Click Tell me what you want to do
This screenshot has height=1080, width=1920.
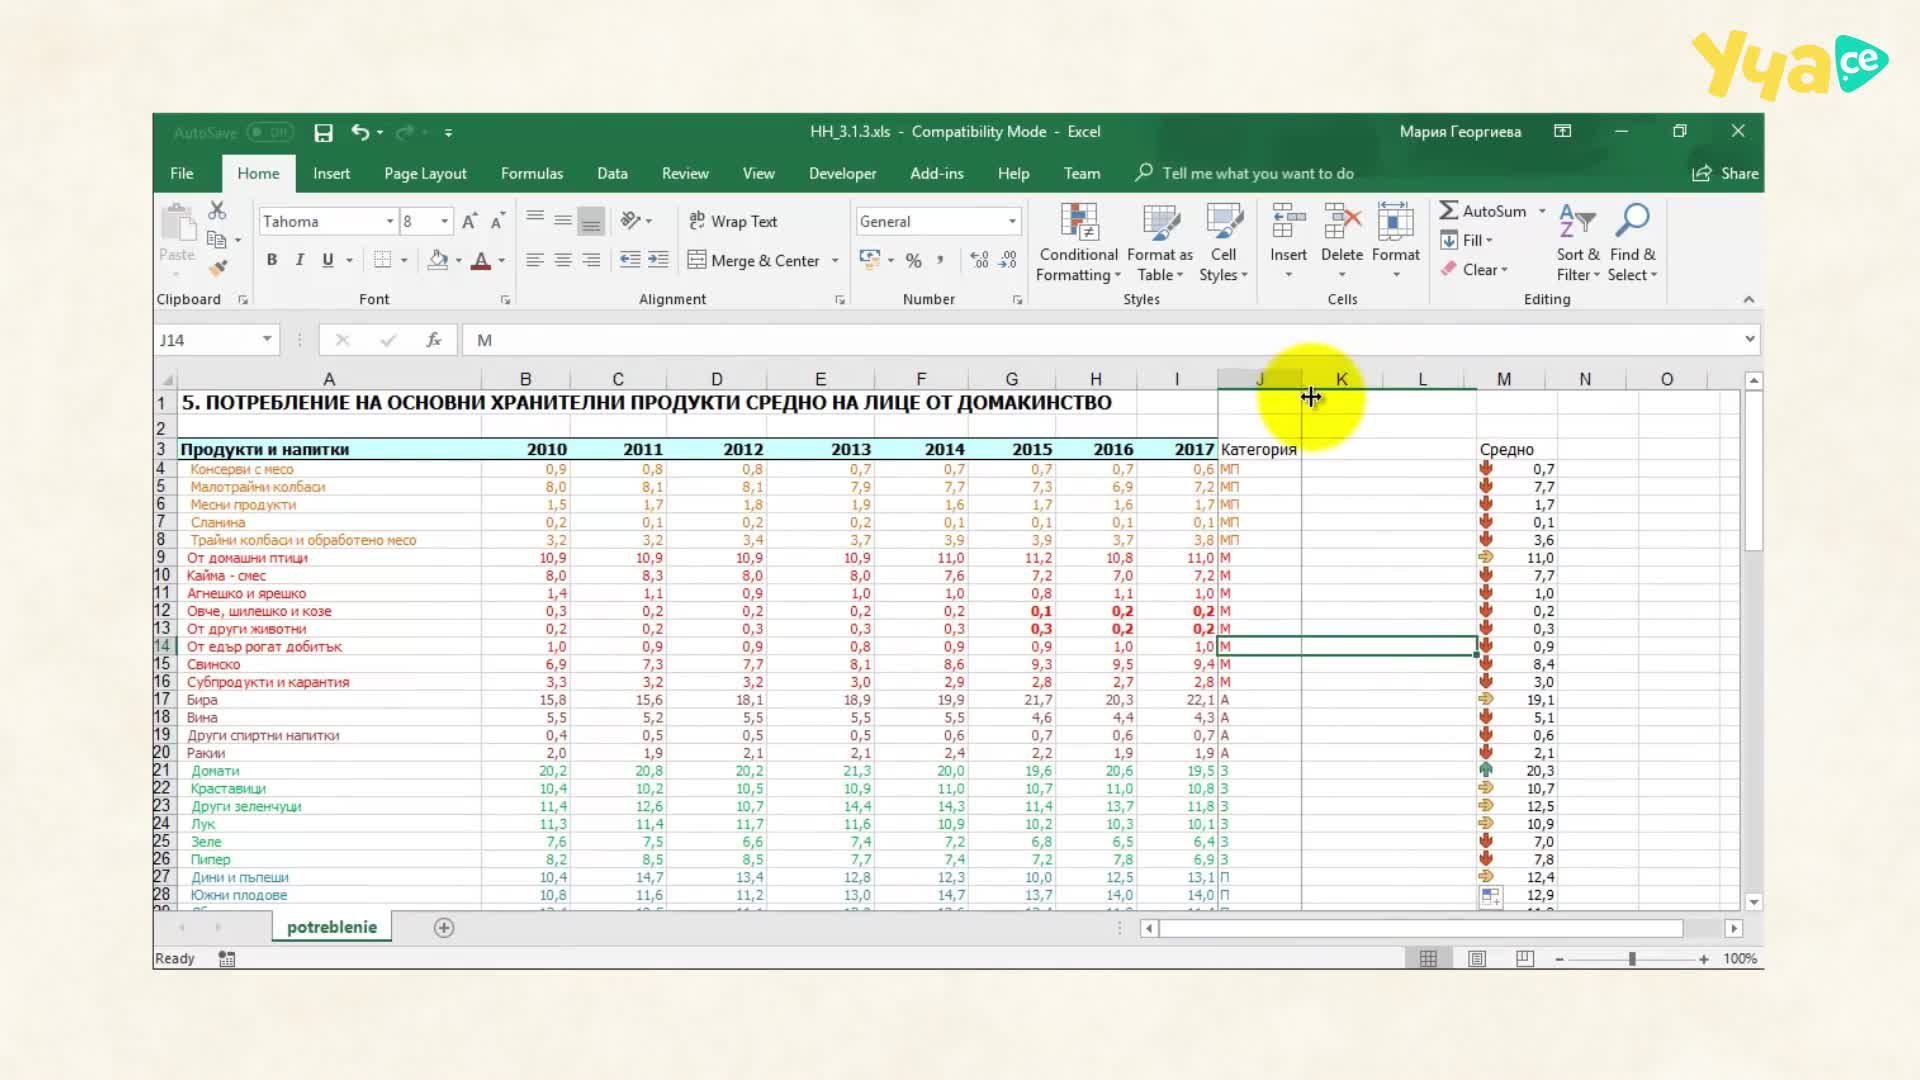(x=1245, y=173)
